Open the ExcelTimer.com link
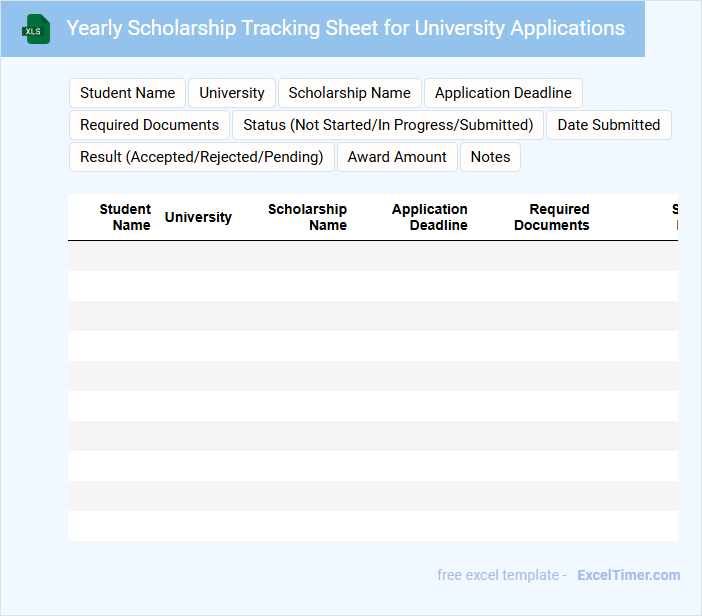The height and width of the screenshot is (616, 702). point(628,575)
